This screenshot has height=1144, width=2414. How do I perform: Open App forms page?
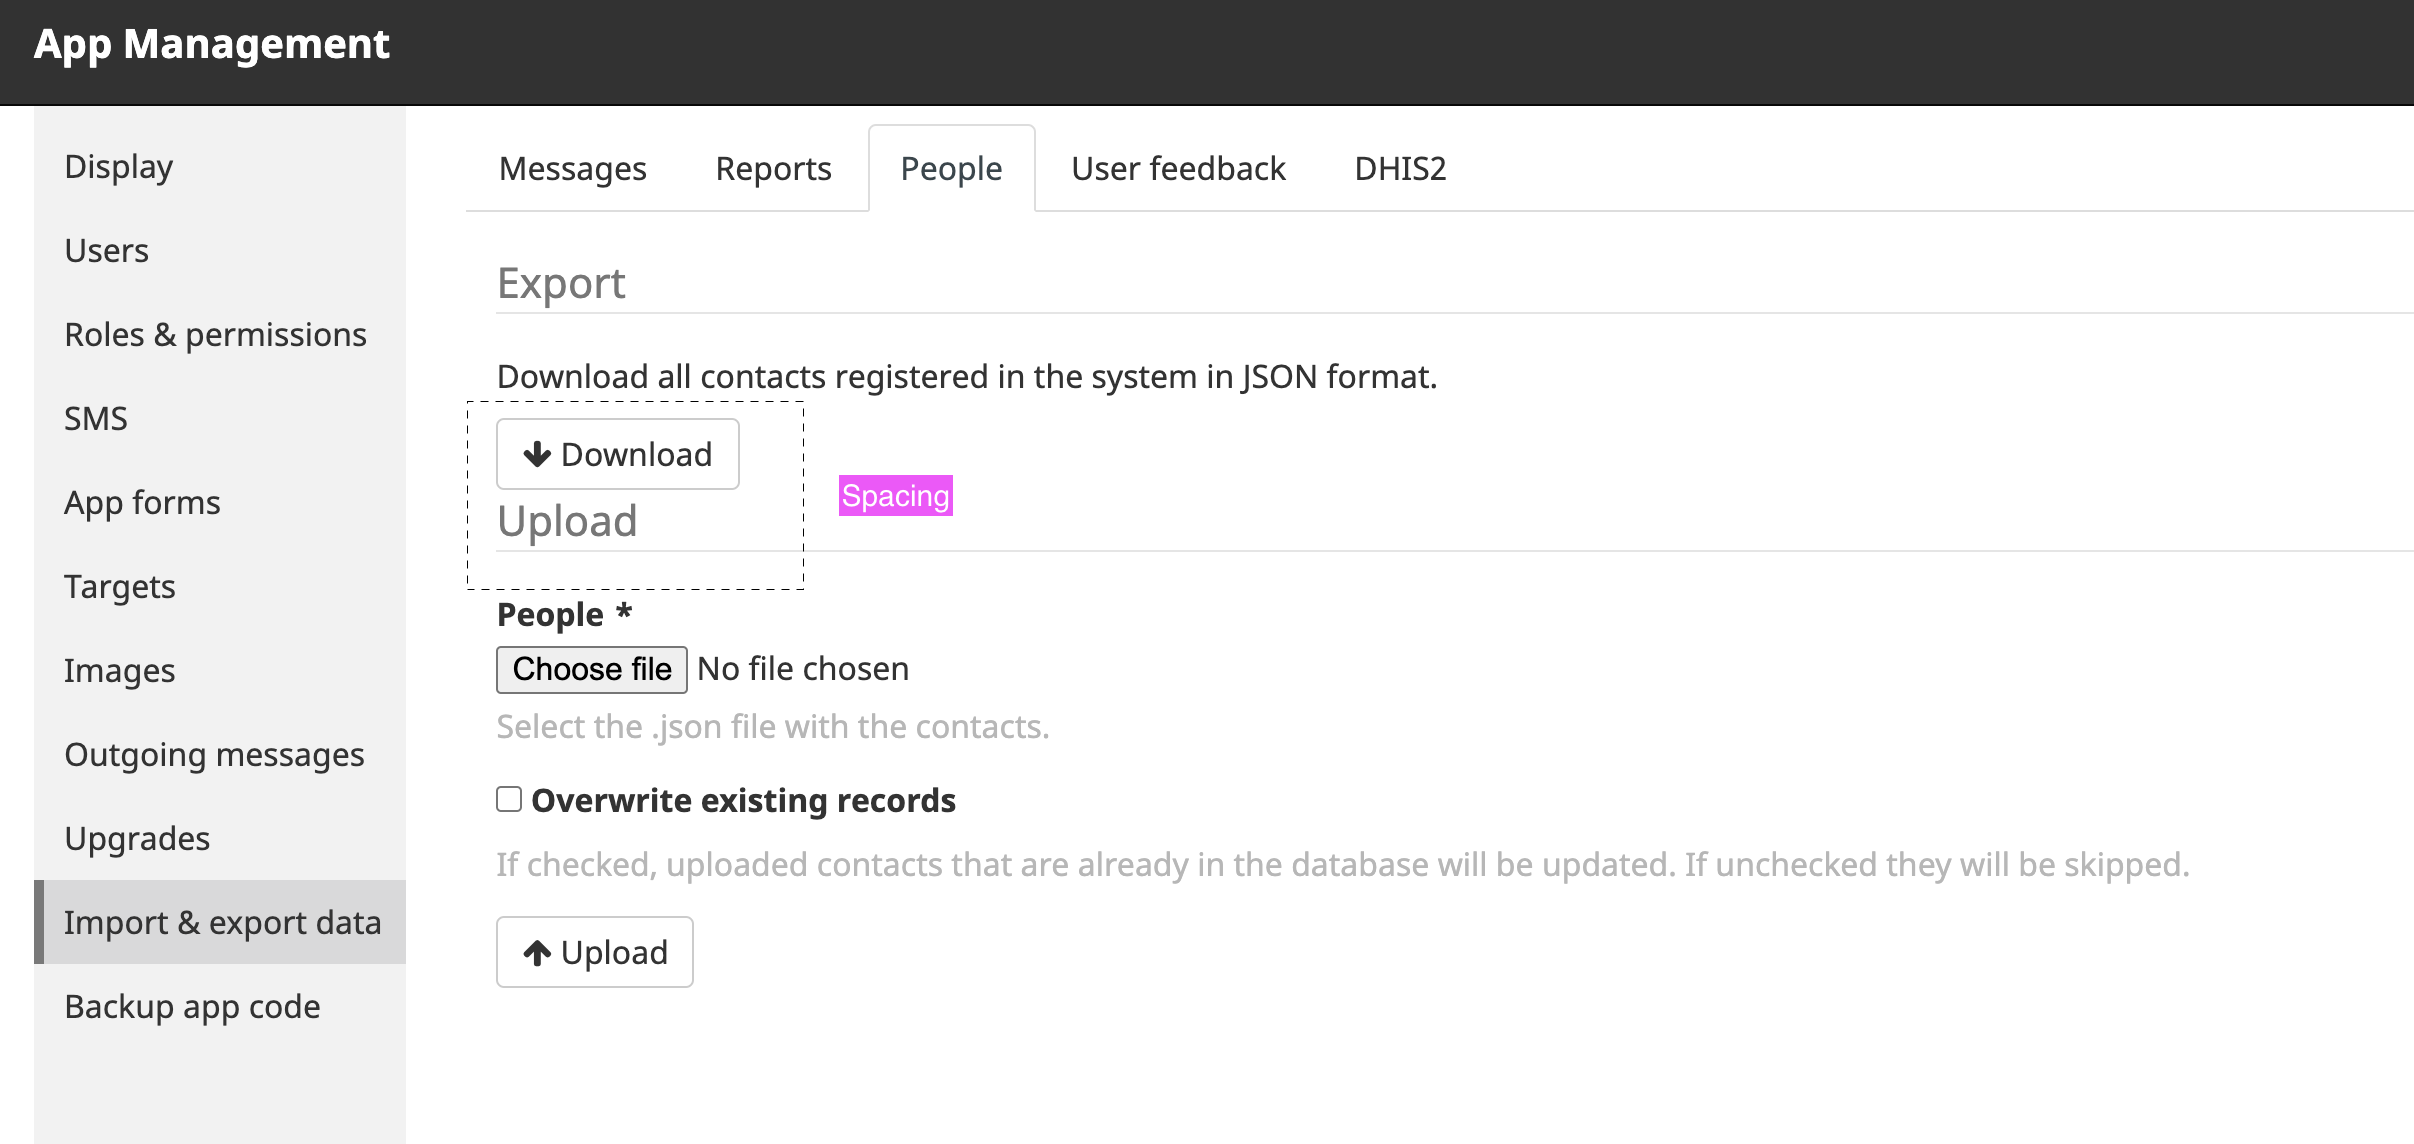(142, 502)
